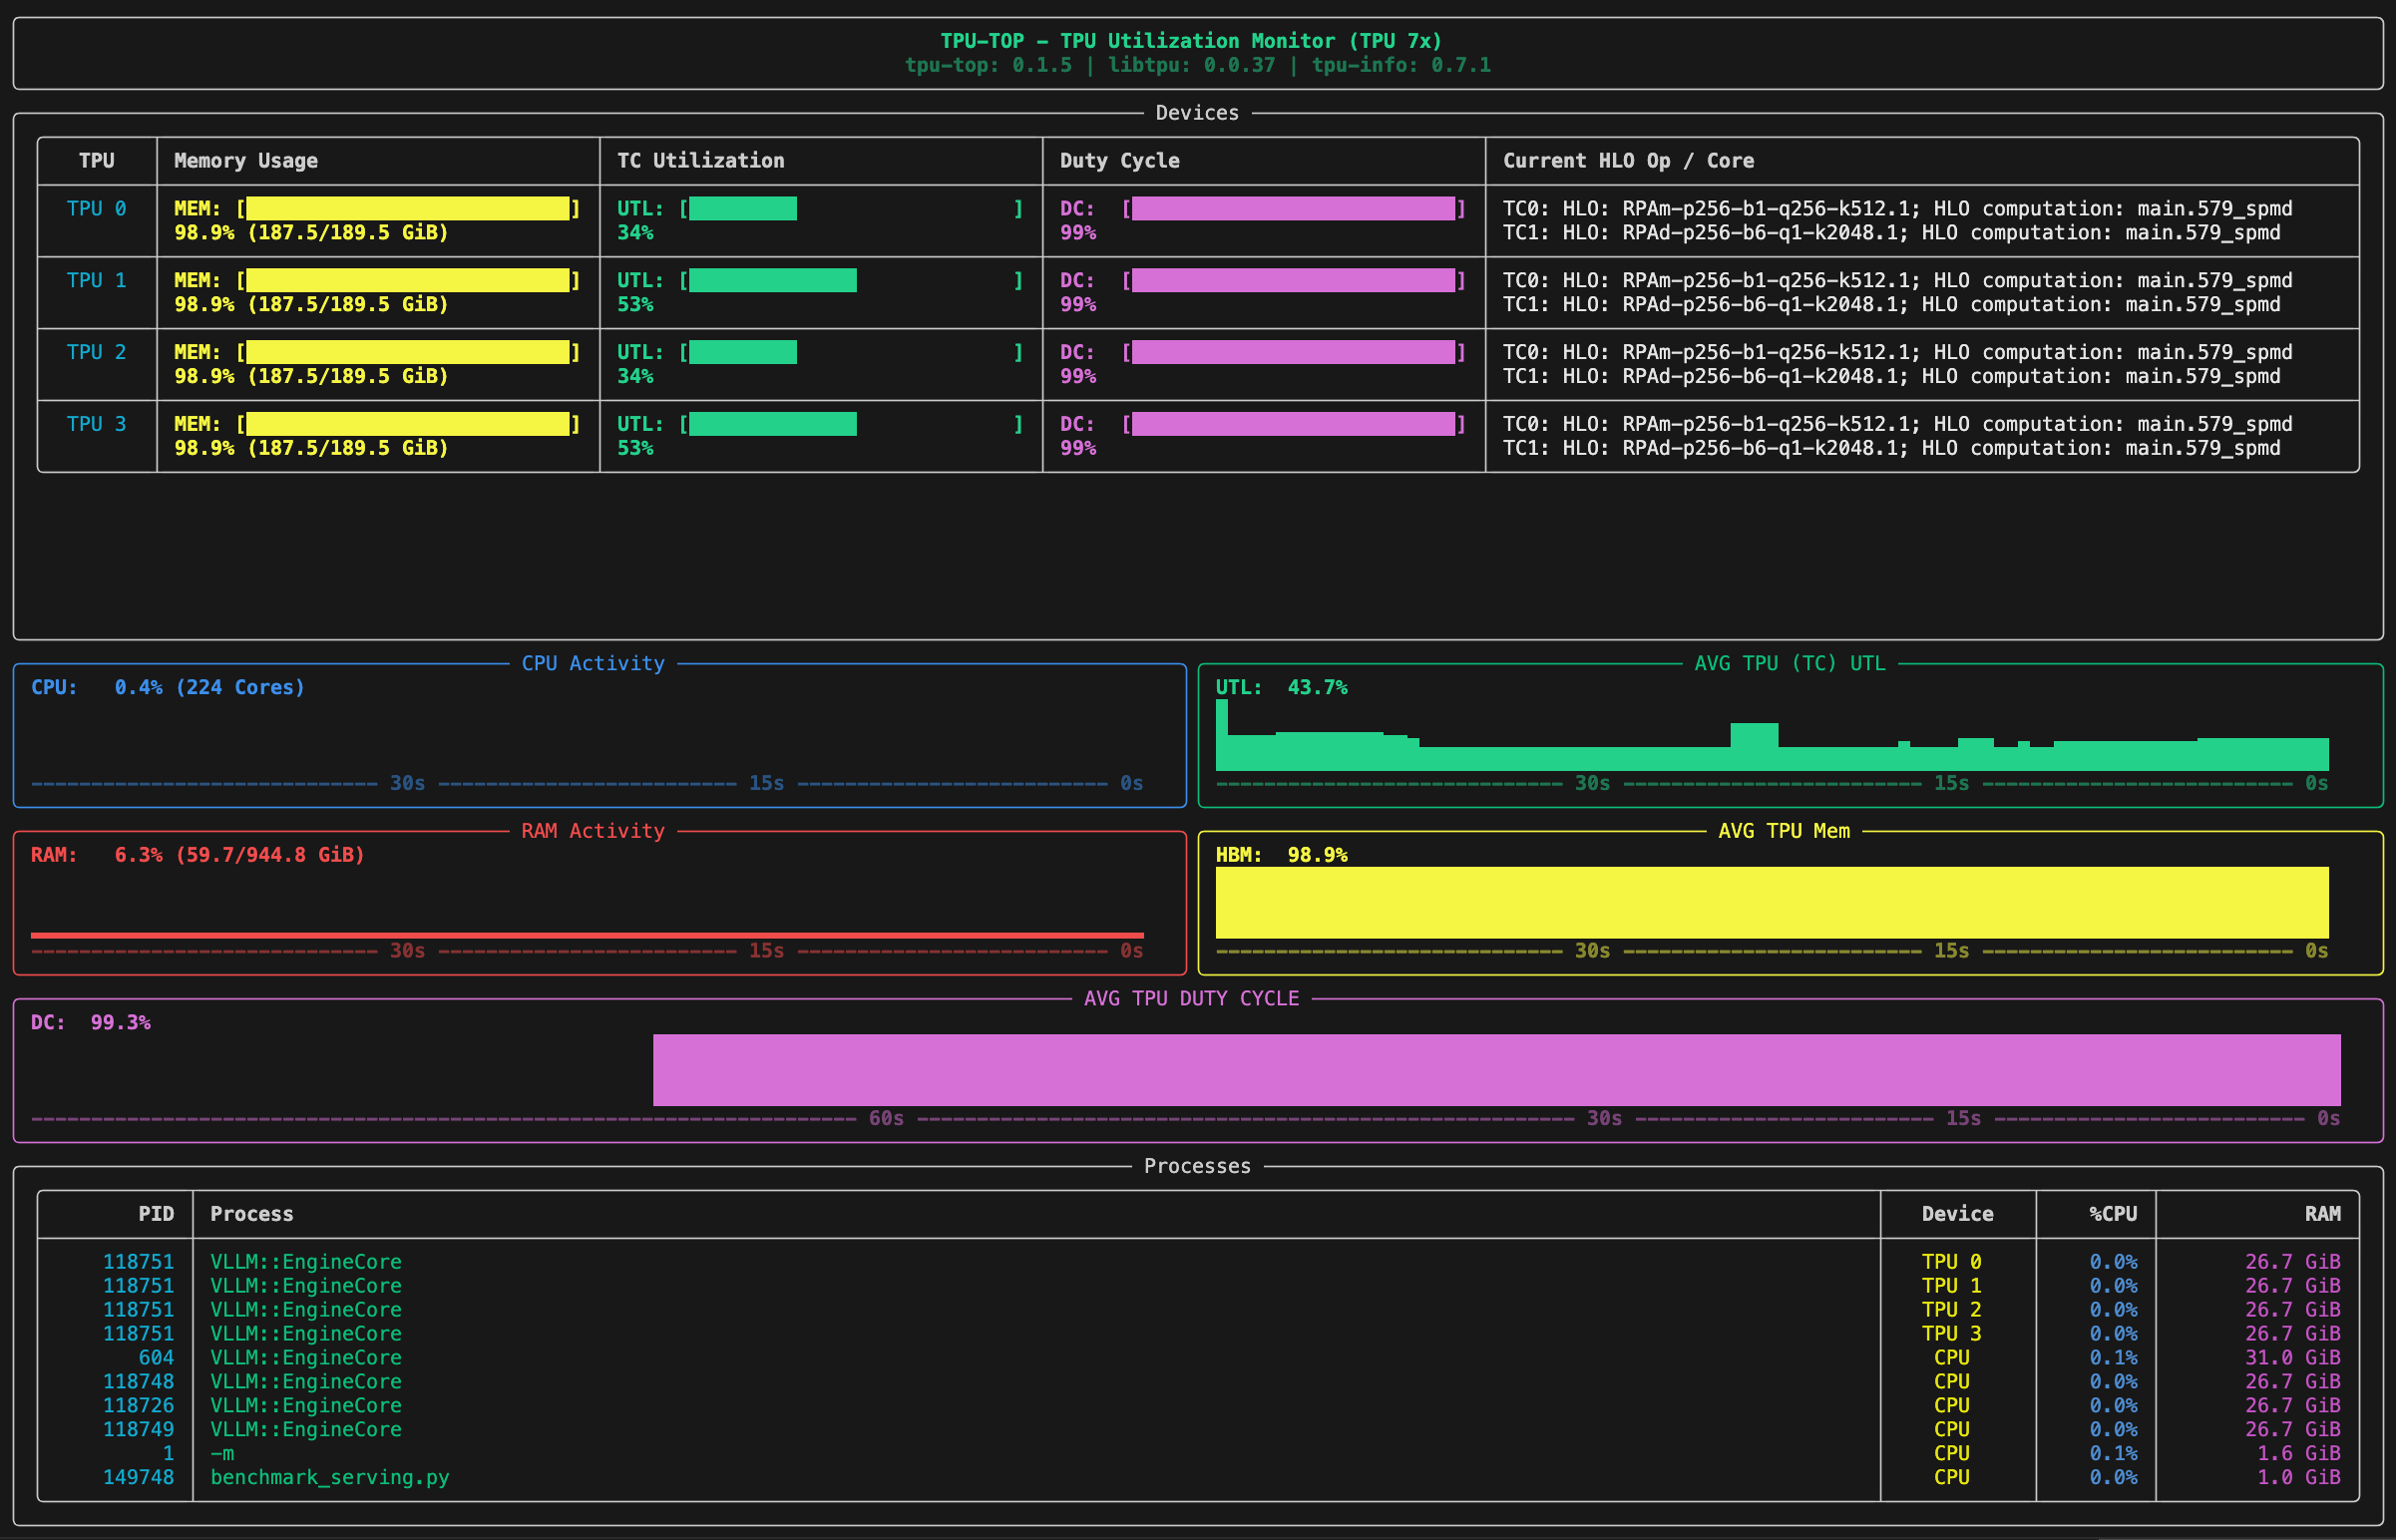The height and width of the screenshot is (1540, 2396).
Task: Select the TPU 3 device label
Action: [97, 424]
